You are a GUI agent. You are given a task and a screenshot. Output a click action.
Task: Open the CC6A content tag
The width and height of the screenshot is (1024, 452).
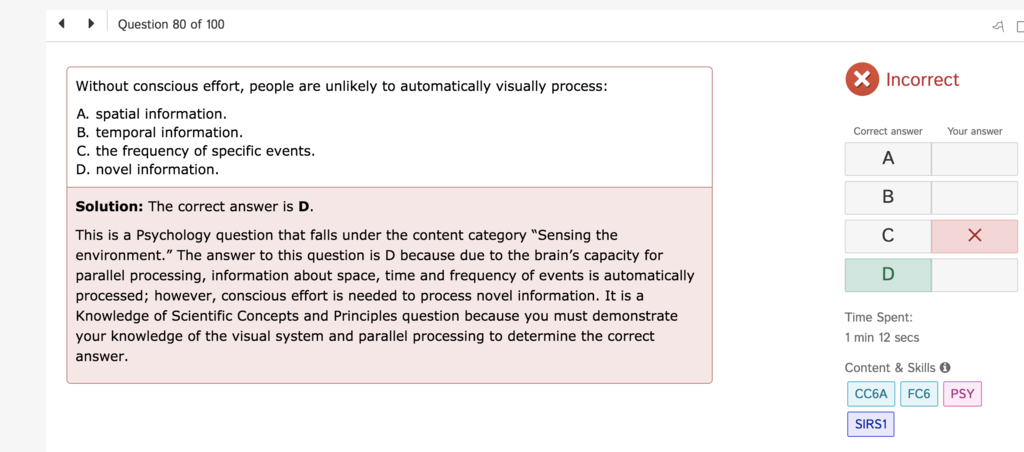coord(871,394)
